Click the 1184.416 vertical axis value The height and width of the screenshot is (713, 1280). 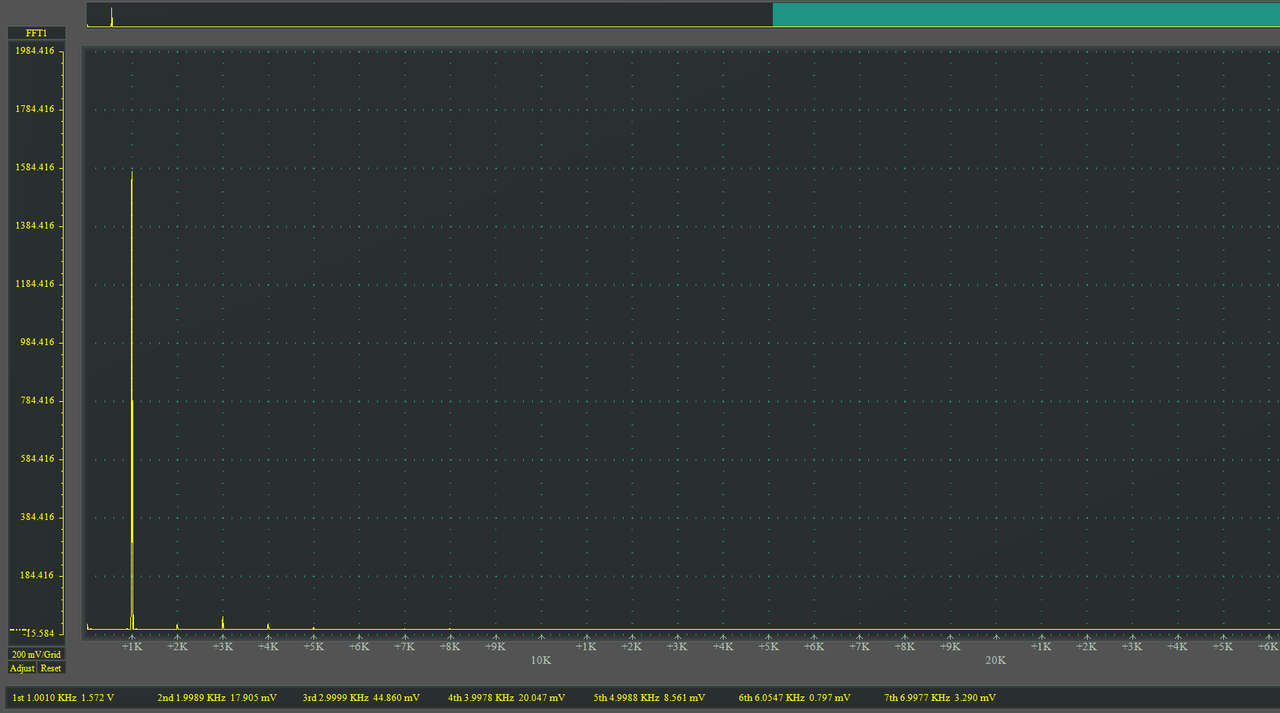click(34, 284)
